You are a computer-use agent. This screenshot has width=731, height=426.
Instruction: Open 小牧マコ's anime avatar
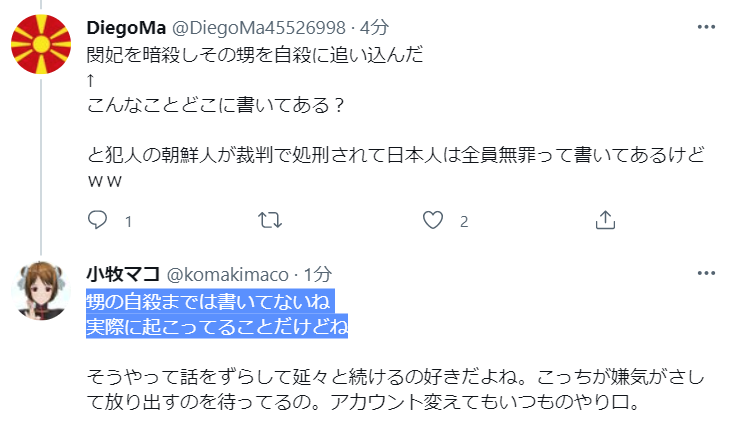click(x=39, y=291)
